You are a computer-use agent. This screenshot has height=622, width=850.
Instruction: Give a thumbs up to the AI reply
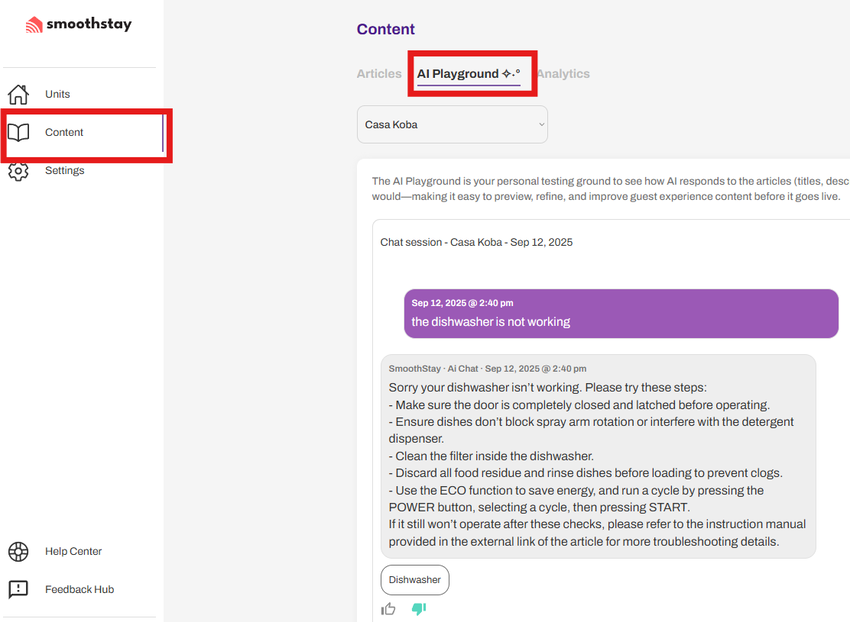click(388, 610)
